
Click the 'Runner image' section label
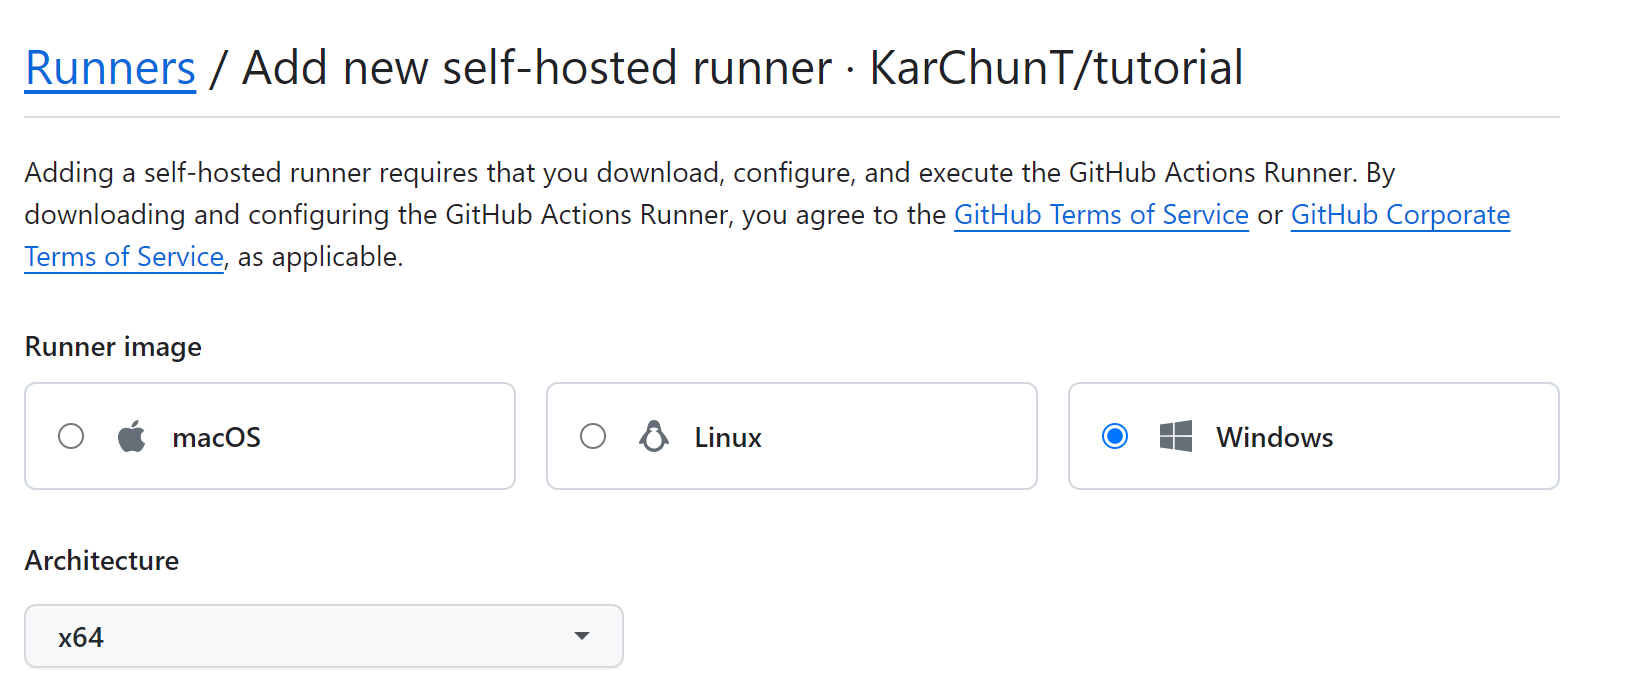[113, 347]
